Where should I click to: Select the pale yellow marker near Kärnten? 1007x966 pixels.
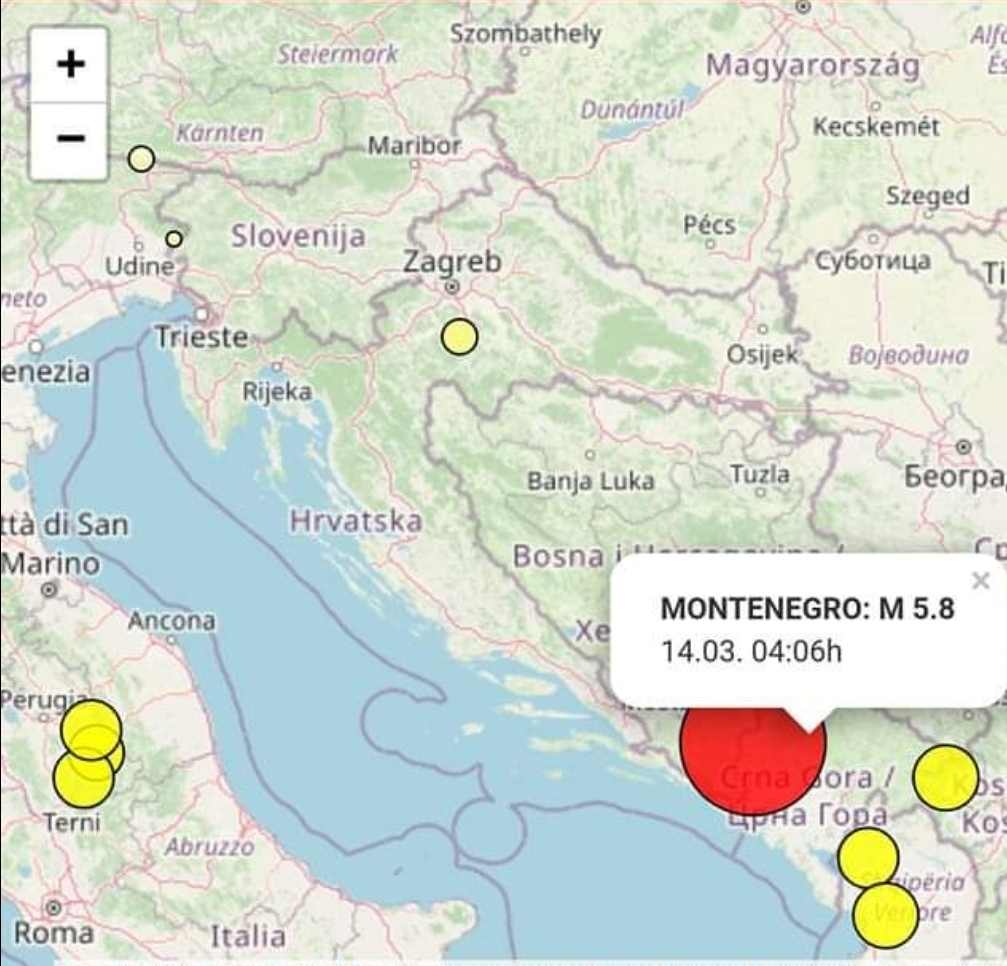pos(140,157)
